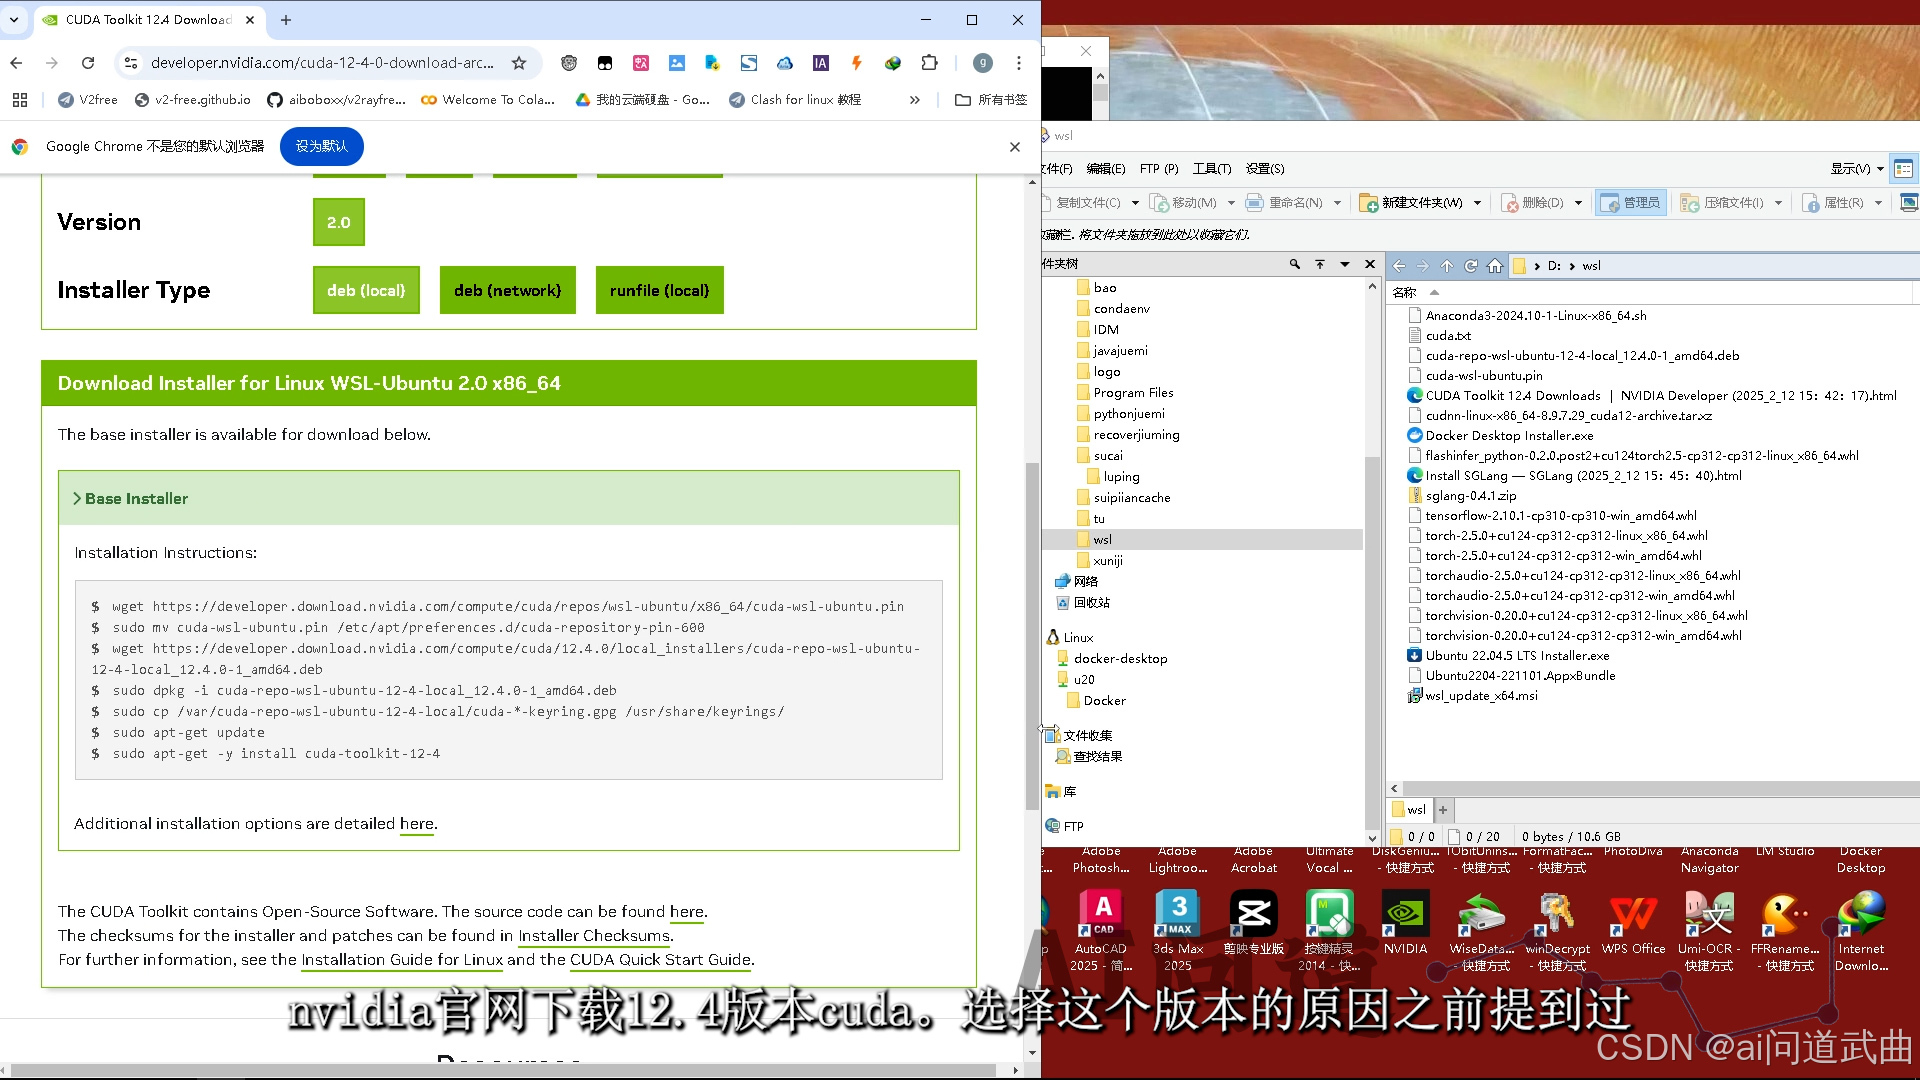Expand the 删除 dropdown in the file manager
The height and width of the screenshot is (1080, 1920).
1578,202
